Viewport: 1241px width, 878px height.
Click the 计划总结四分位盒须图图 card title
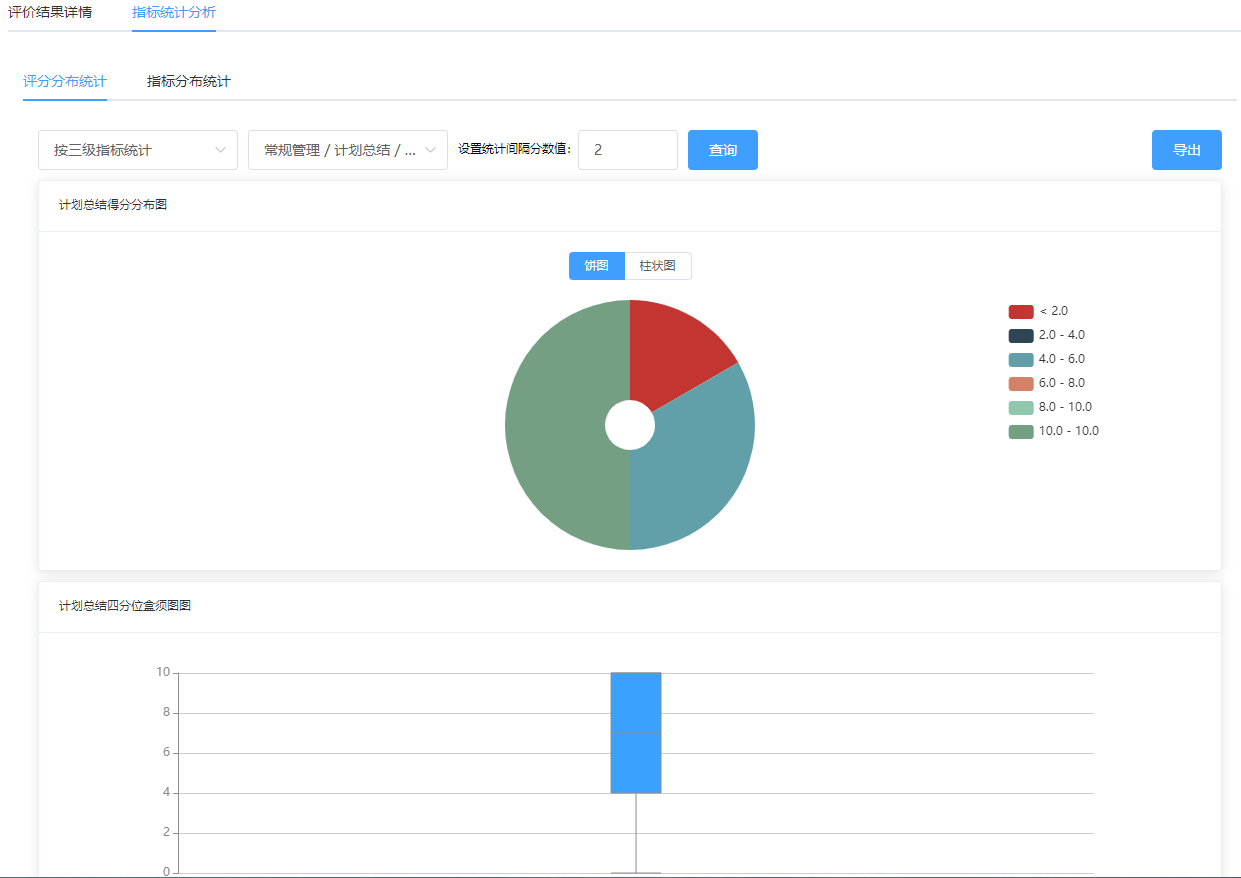point(125,606)
